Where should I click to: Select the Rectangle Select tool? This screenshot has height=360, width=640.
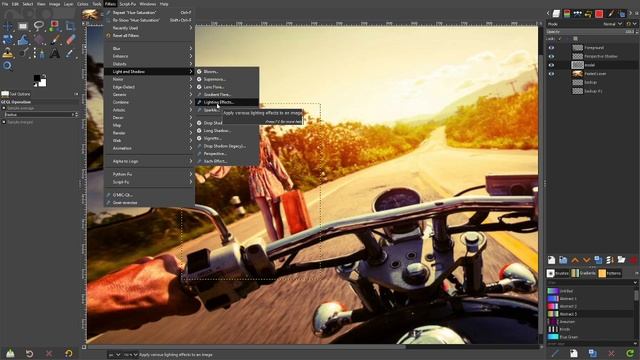[23, 27]
